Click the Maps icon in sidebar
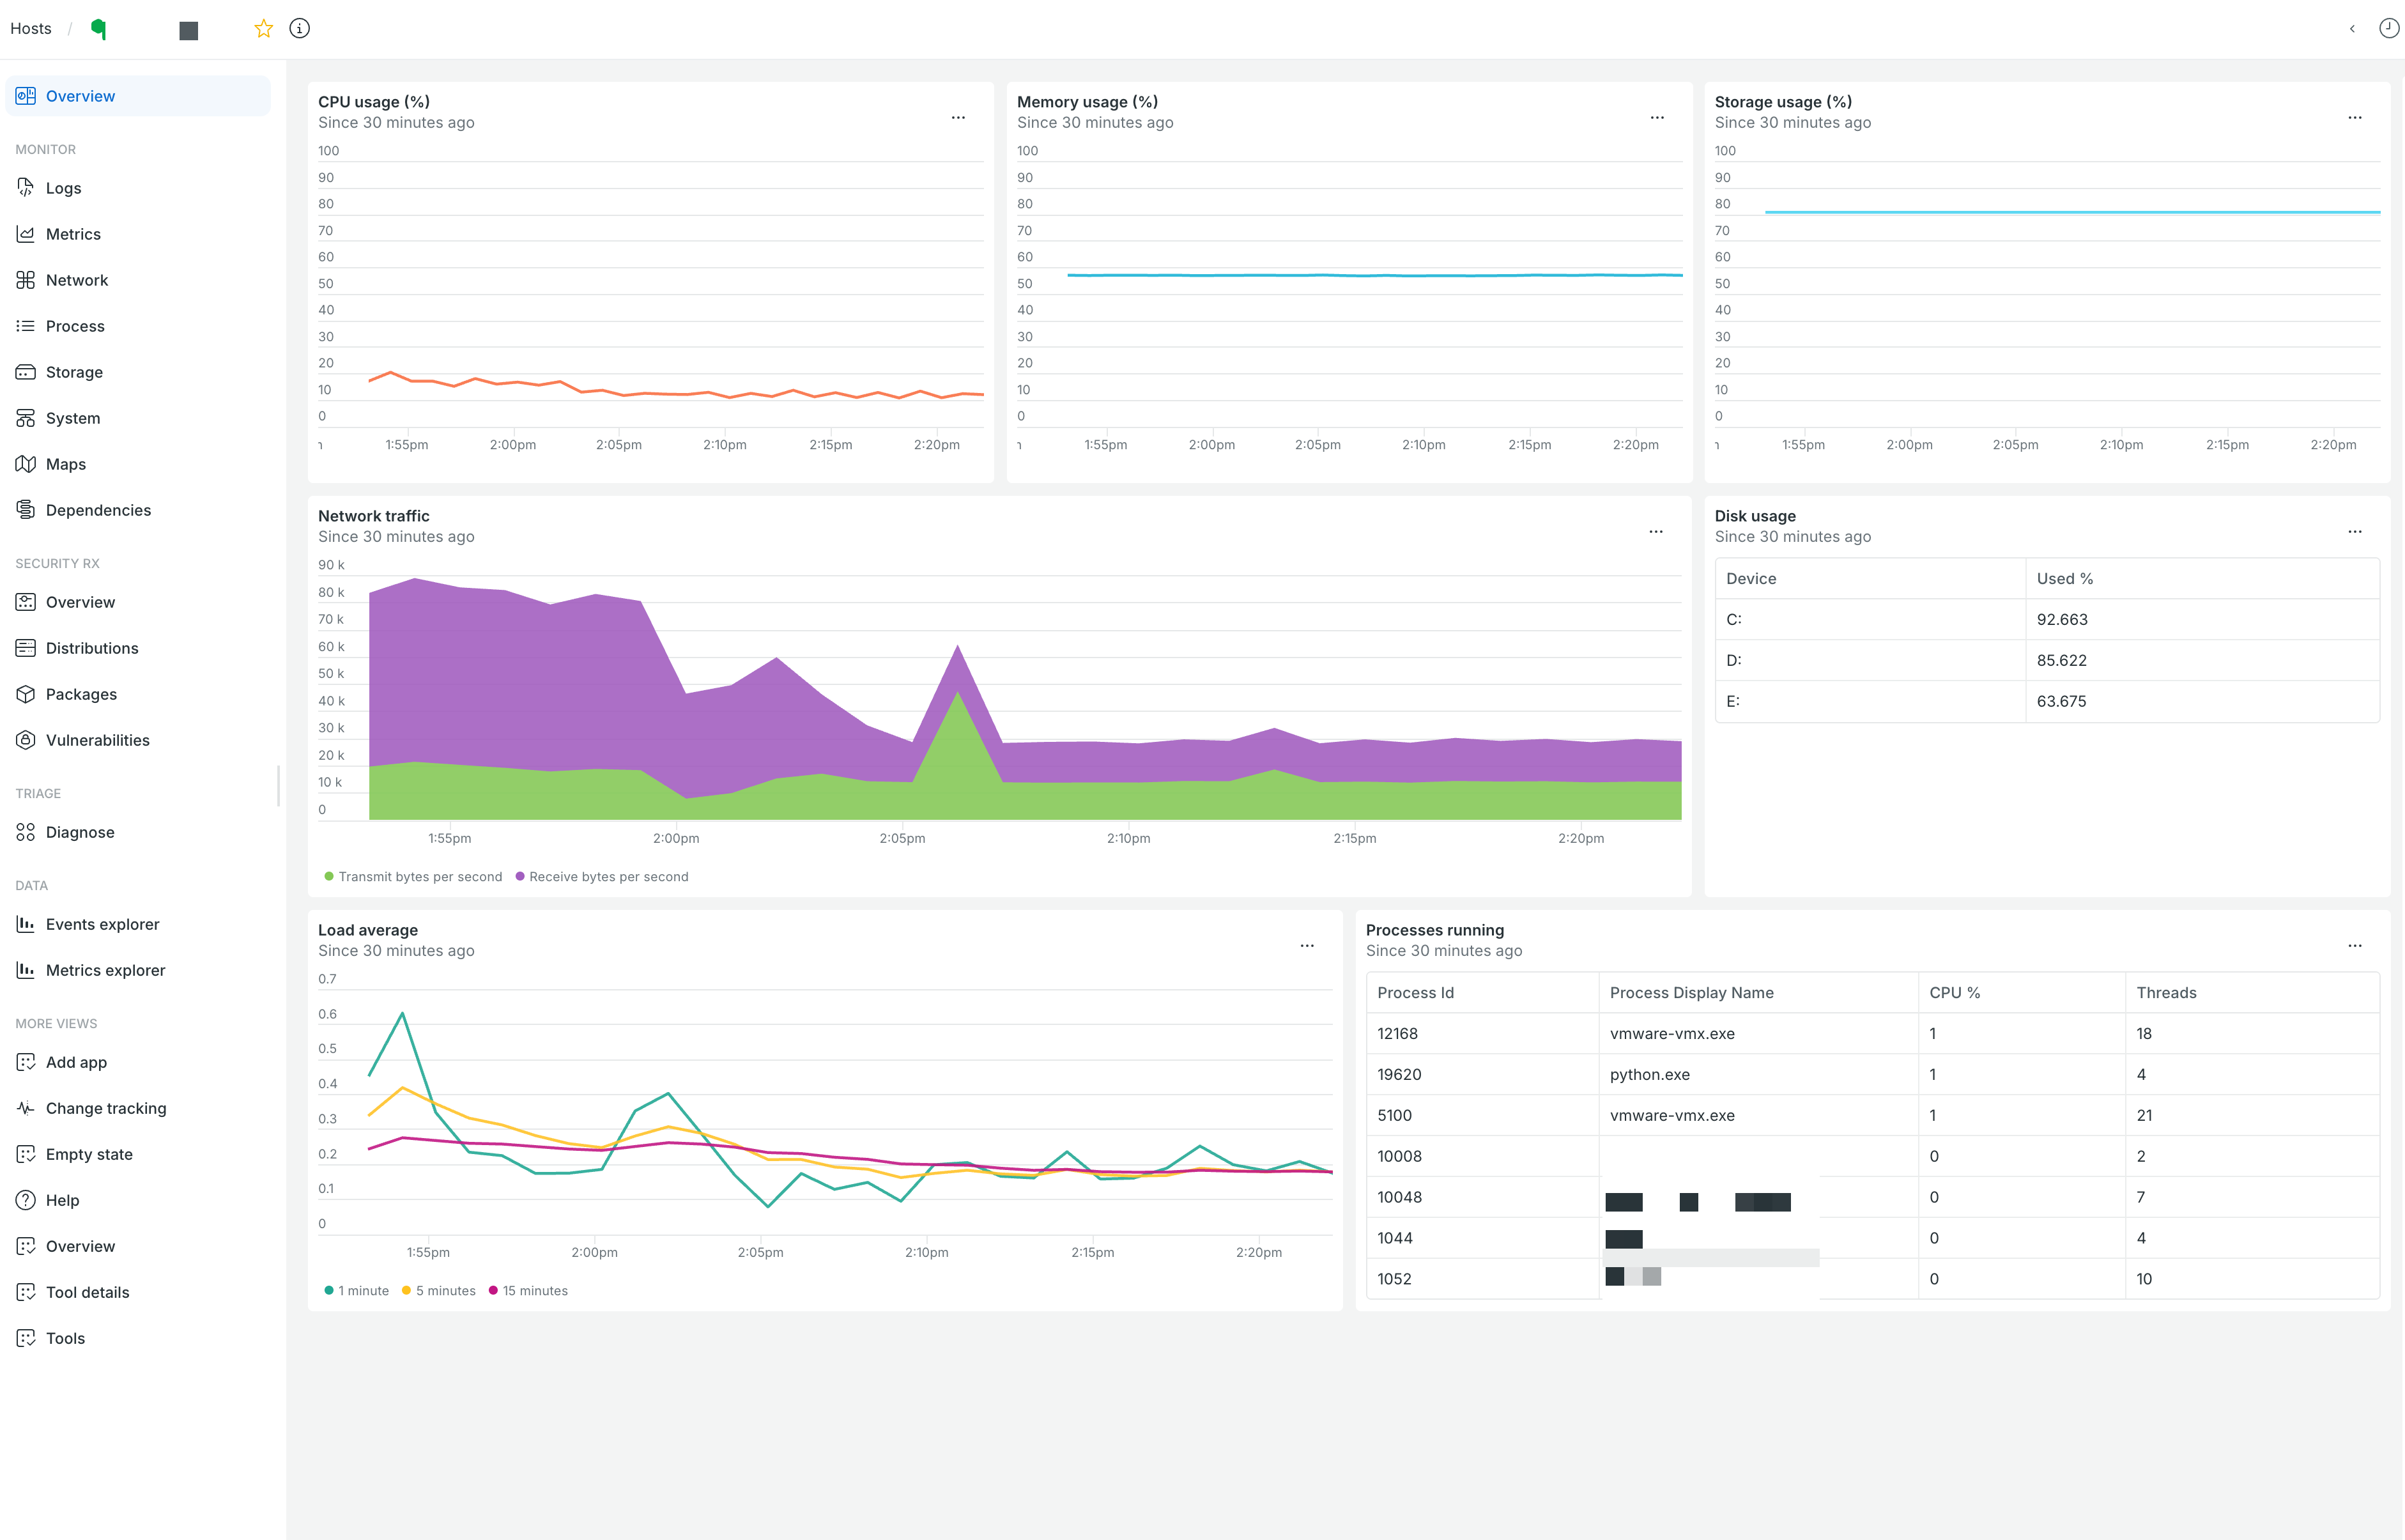The height and width of the screenshot is (1540, 2405). pyautogui.click(x=26, y=464)
